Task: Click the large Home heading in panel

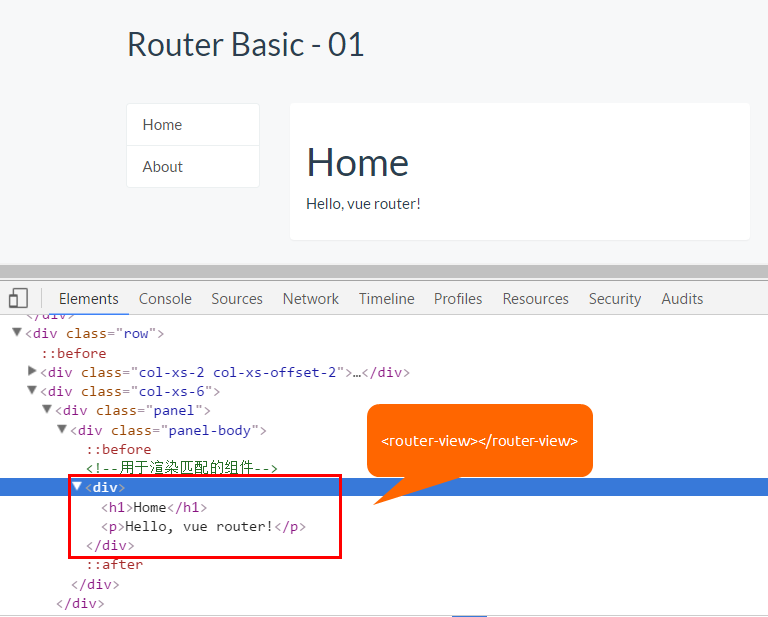Action: [x=358, y=163]
